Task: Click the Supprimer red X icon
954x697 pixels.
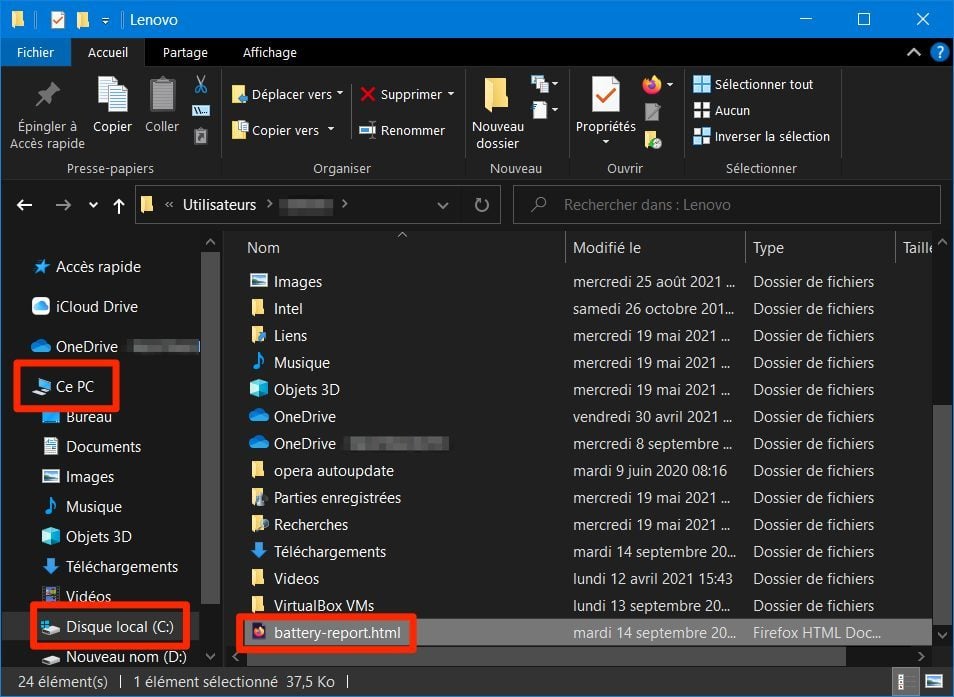Action: coord(367,94)
